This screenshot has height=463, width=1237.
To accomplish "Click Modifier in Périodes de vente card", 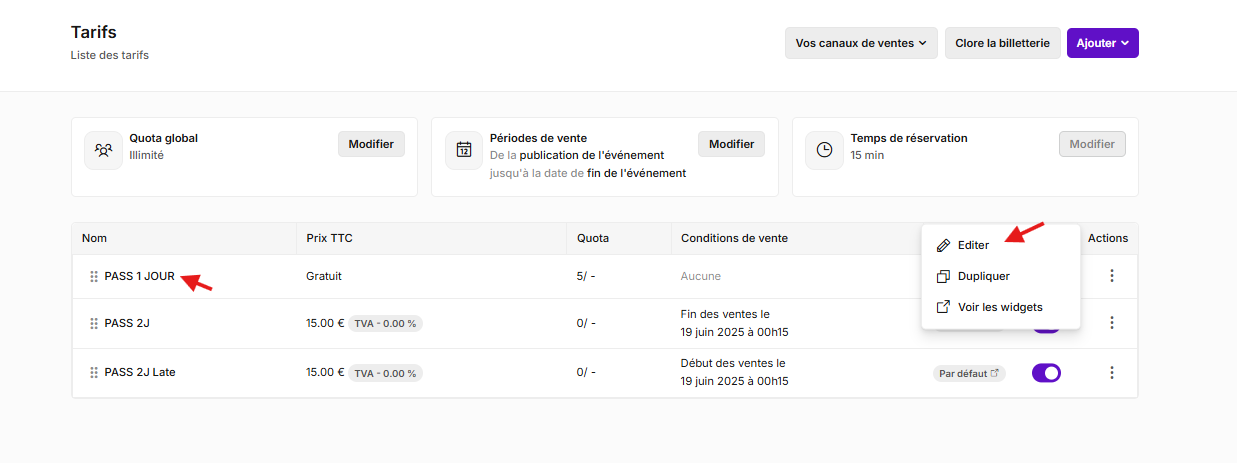I will pyautogui.click(x=731, y=144).
